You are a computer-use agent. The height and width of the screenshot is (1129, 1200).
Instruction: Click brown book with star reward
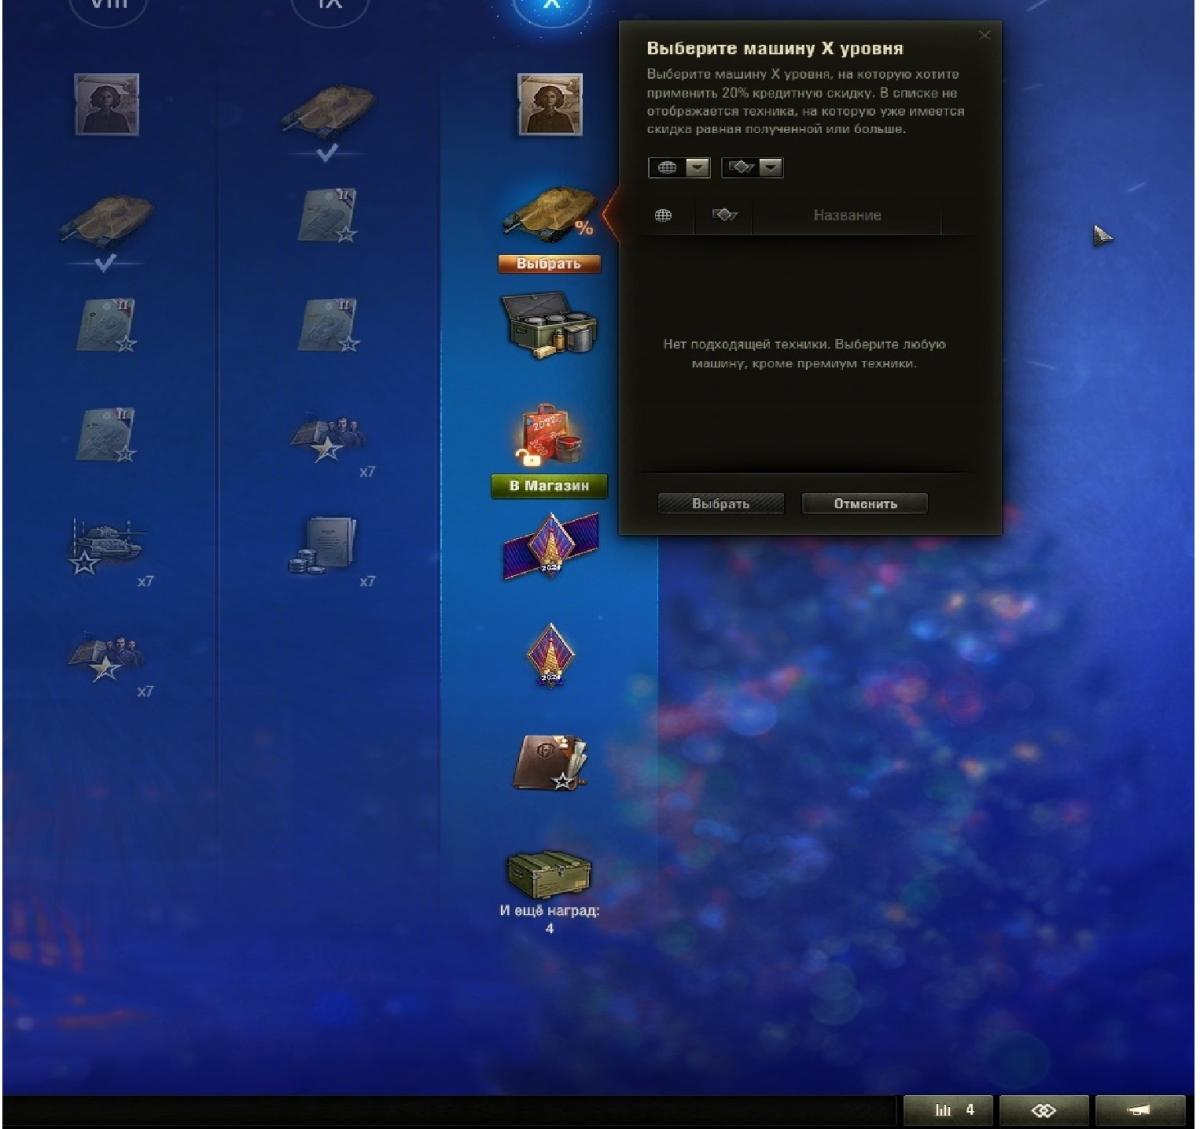click(x=550, y=763)
